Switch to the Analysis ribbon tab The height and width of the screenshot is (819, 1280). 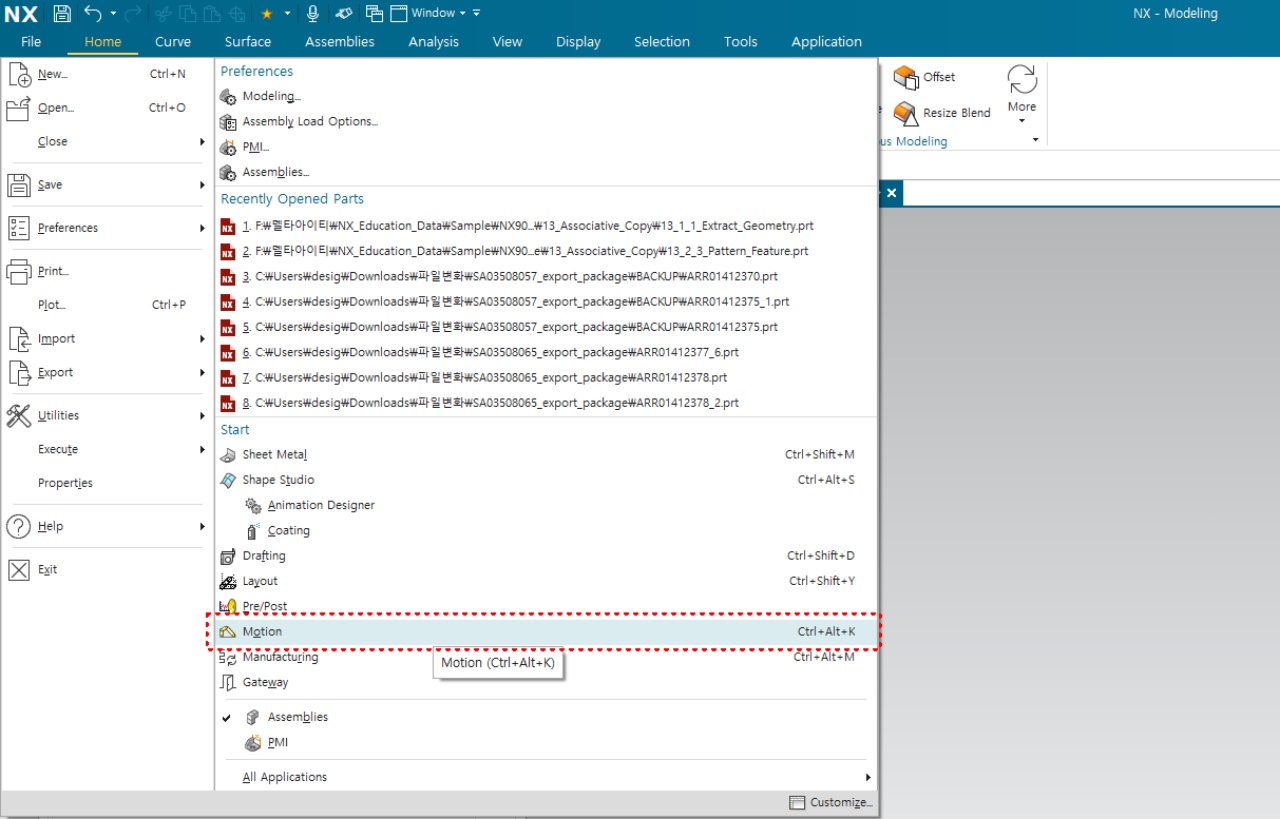433,42
